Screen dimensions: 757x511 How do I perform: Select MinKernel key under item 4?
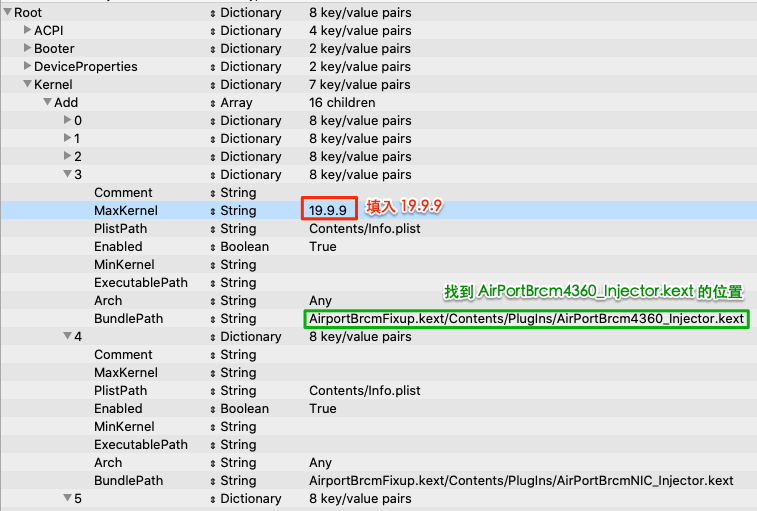[125, 426]
